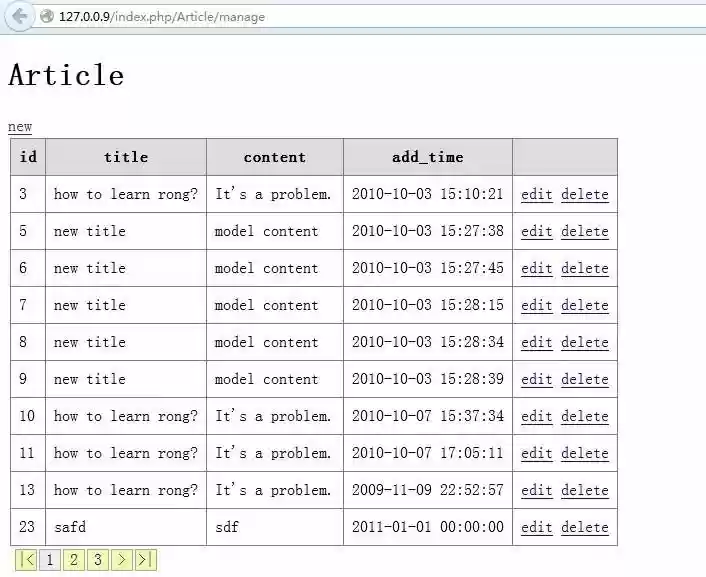This screenshot has height=577, width=706.
Task: Delete the article with id 5
Action: coord(585,231)
